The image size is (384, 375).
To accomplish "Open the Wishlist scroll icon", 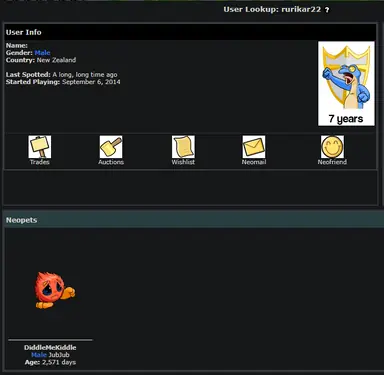I will coord(183,147).
